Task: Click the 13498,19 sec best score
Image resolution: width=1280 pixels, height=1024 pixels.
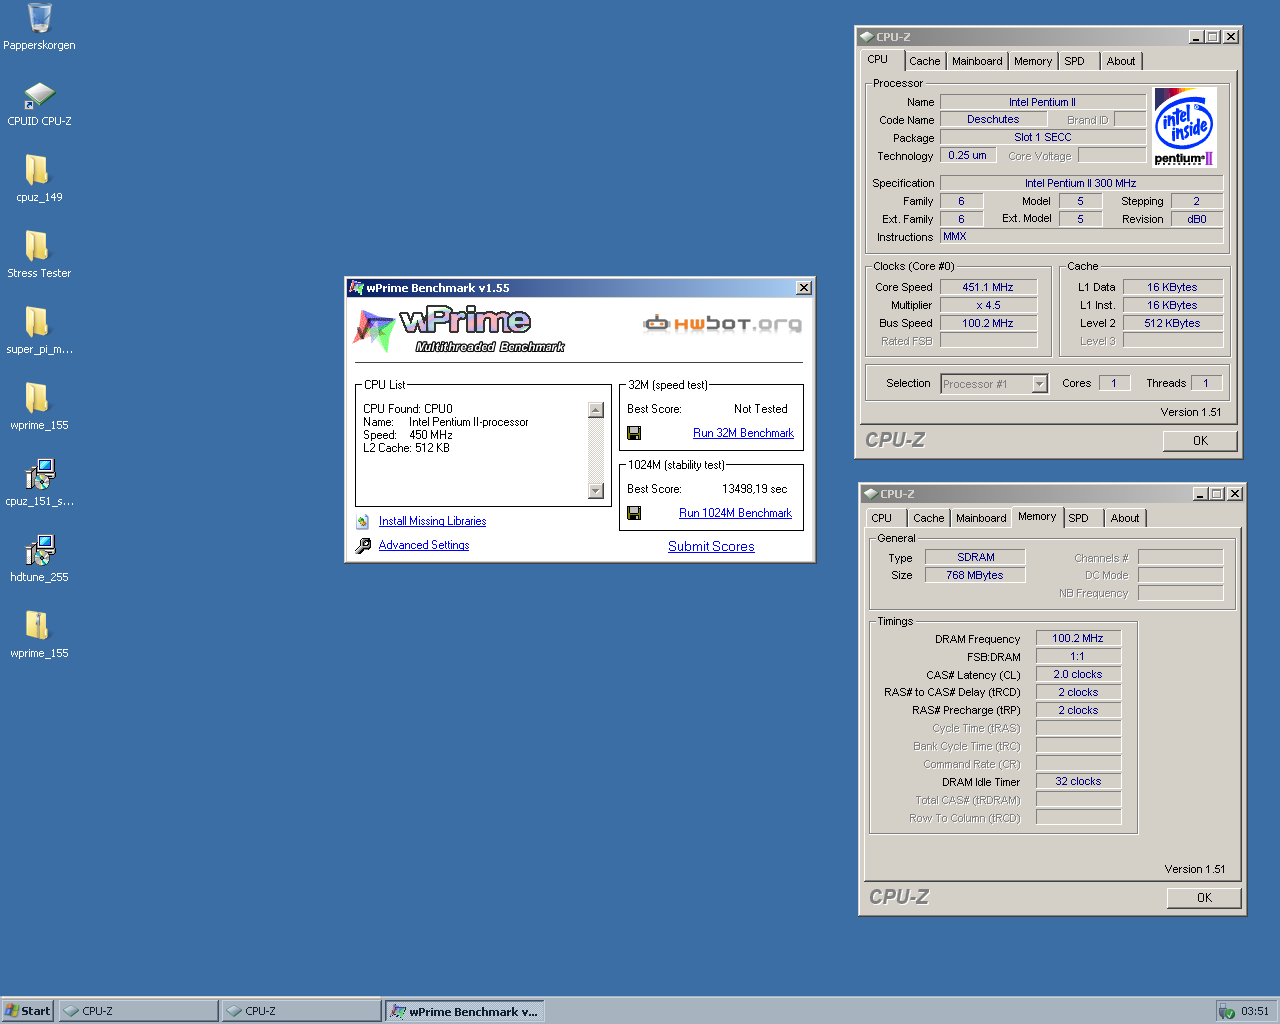Action: pyautogui.click(x=754, y=489)
